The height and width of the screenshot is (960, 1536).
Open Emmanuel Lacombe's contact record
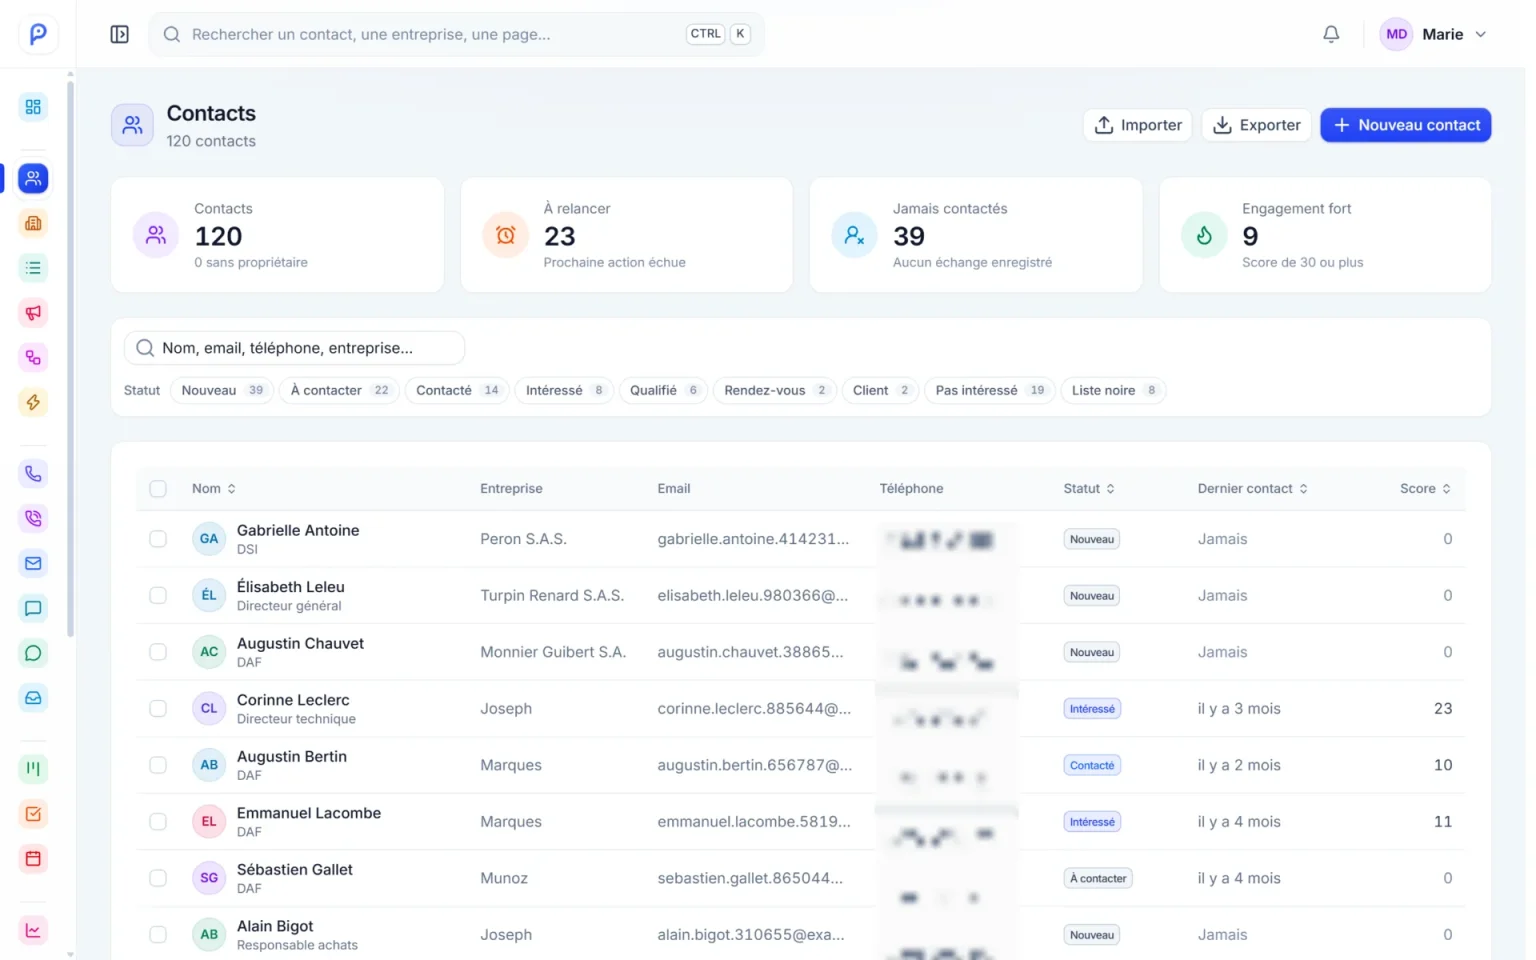309,813
